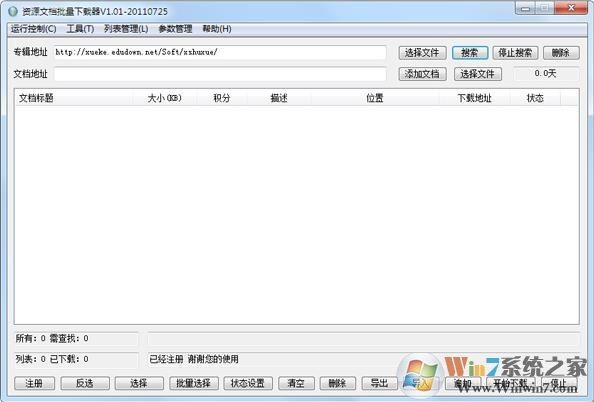The height and width of the screenshot is (402, 594).
Task: Sort by the 文档标题 column header
Action: (74, 98)
